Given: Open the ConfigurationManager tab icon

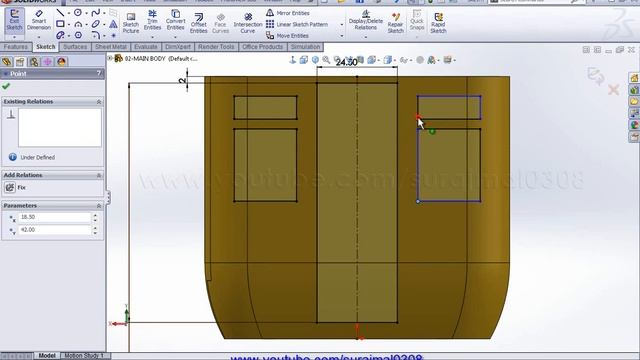Looking at the screenshot, I should (x=34, y=62).
